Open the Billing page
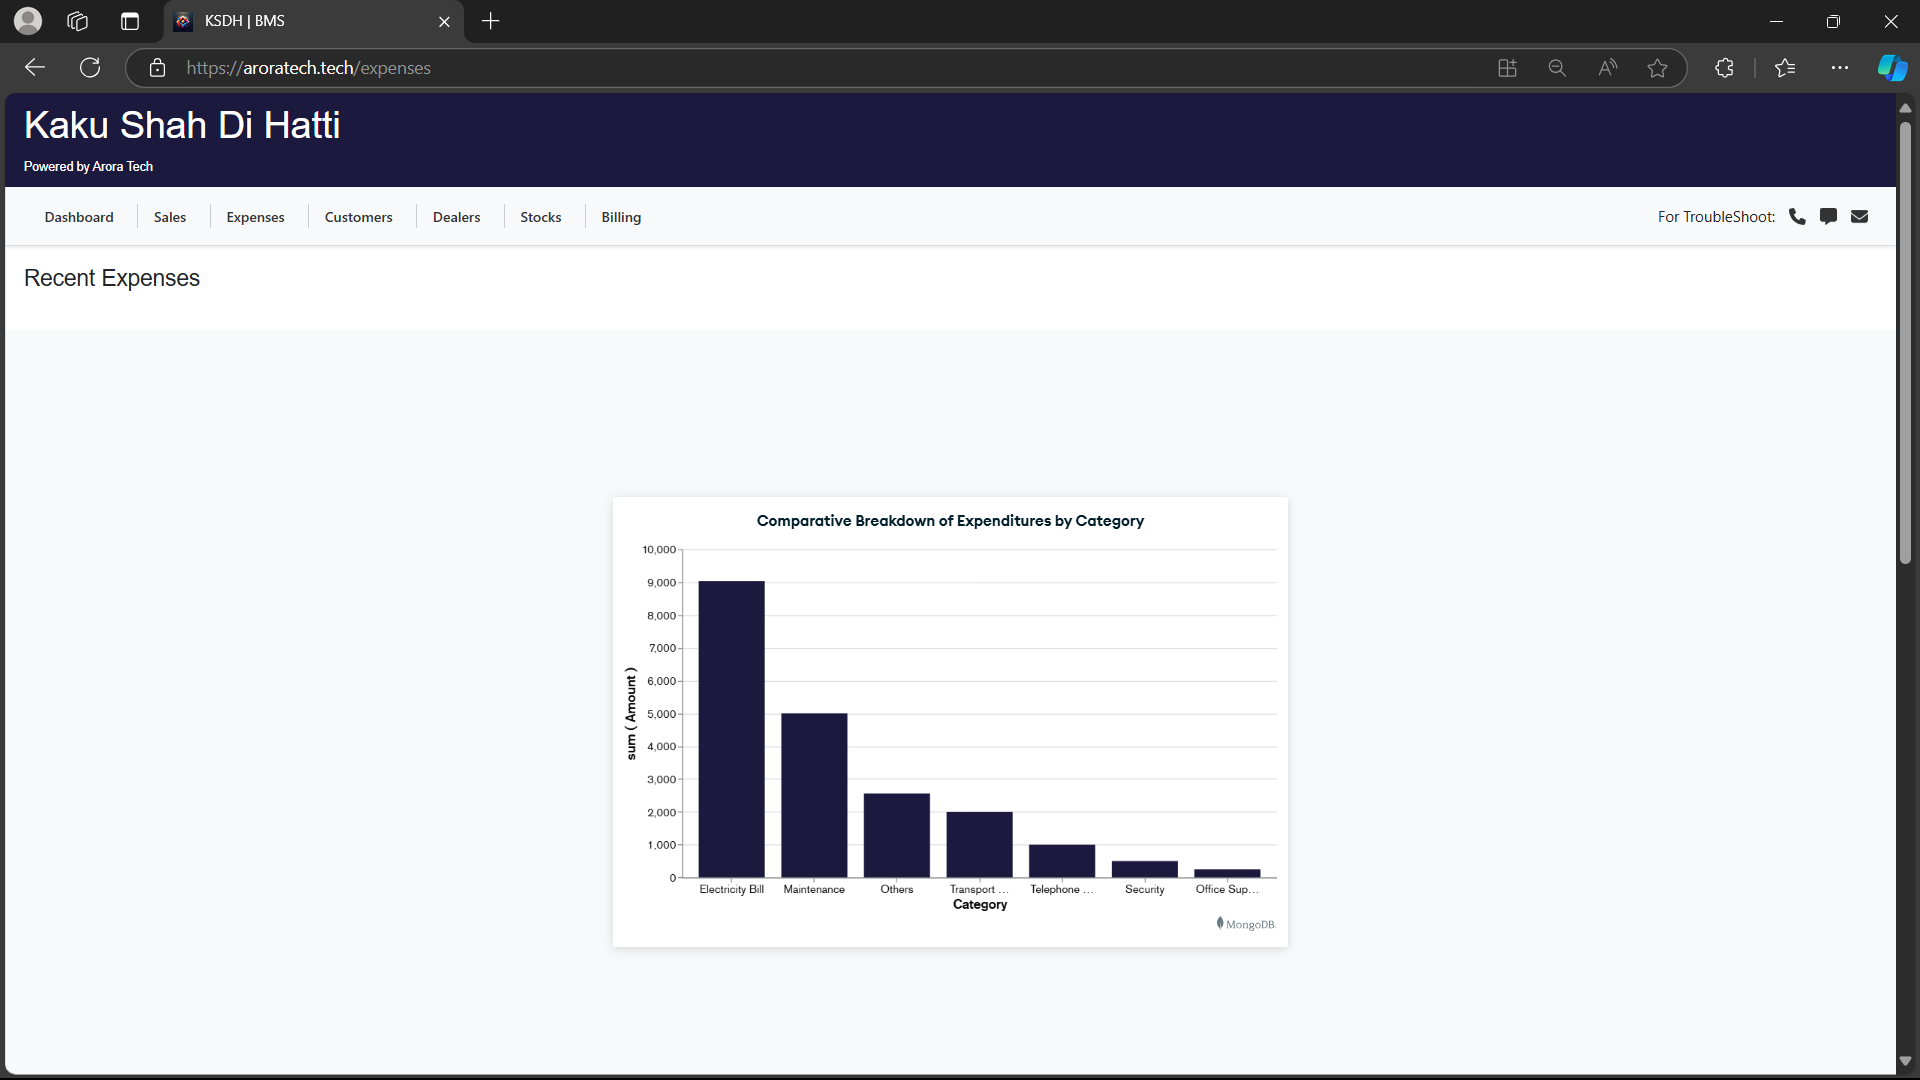Image resolution: width=1920 pixels, height=1080 pixels. point(621,217)
